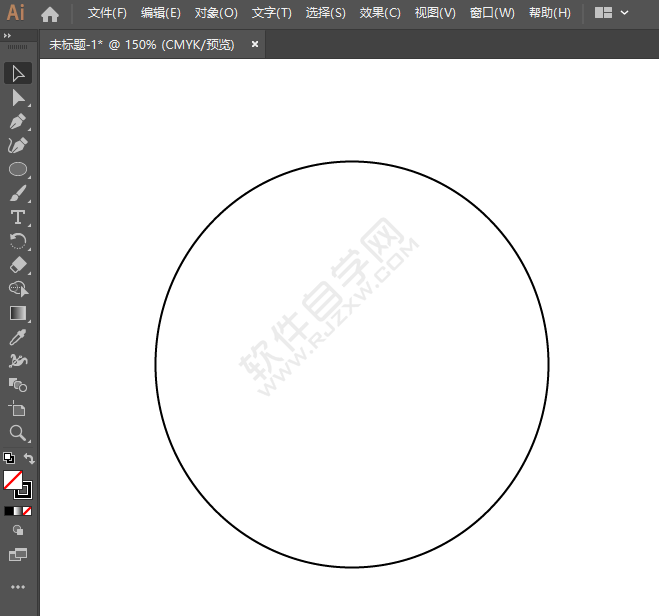Select the Pen tool

tap(18, 121)
